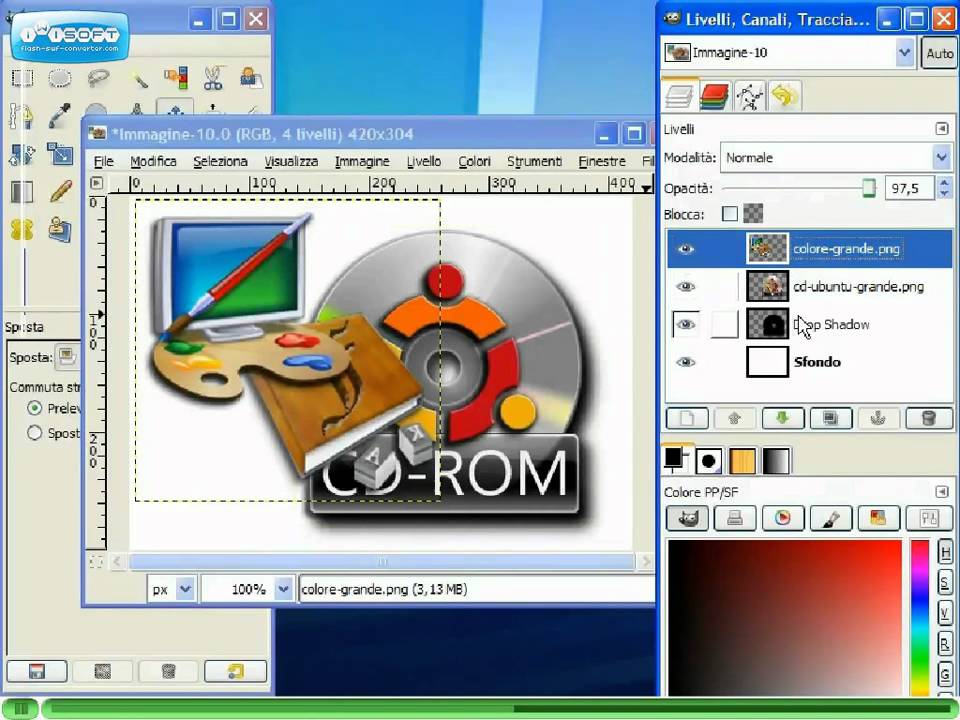Select the yellow Heal tool
The width and height of the screenshot is (960, 720).
[x=22, y=230]
